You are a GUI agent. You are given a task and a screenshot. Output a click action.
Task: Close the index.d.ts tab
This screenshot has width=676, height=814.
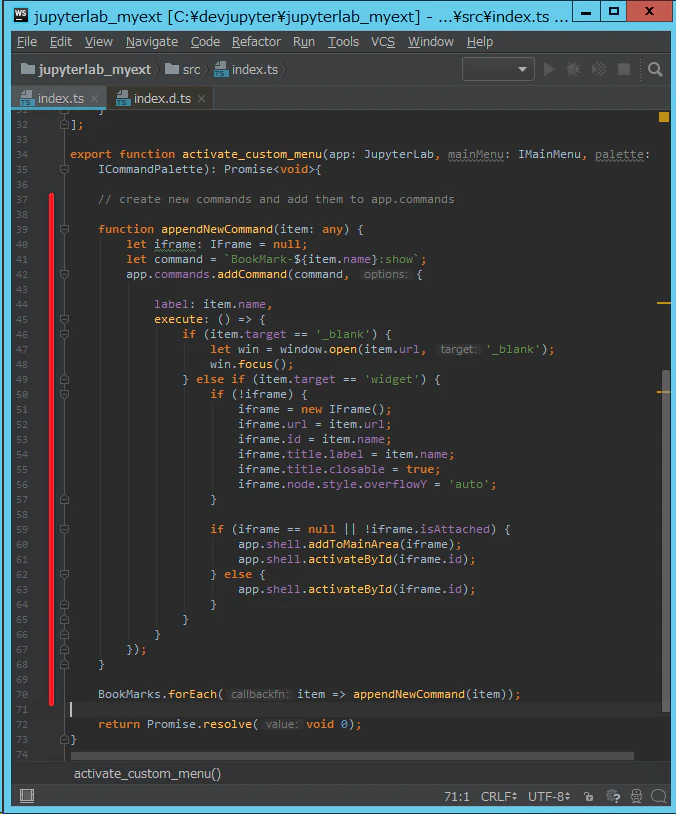[201, 98]
